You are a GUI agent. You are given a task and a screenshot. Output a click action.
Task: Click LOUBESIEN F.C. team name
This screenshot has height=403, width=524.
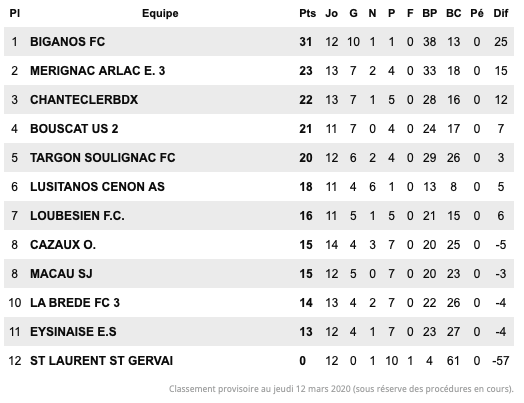pos(77,216)
